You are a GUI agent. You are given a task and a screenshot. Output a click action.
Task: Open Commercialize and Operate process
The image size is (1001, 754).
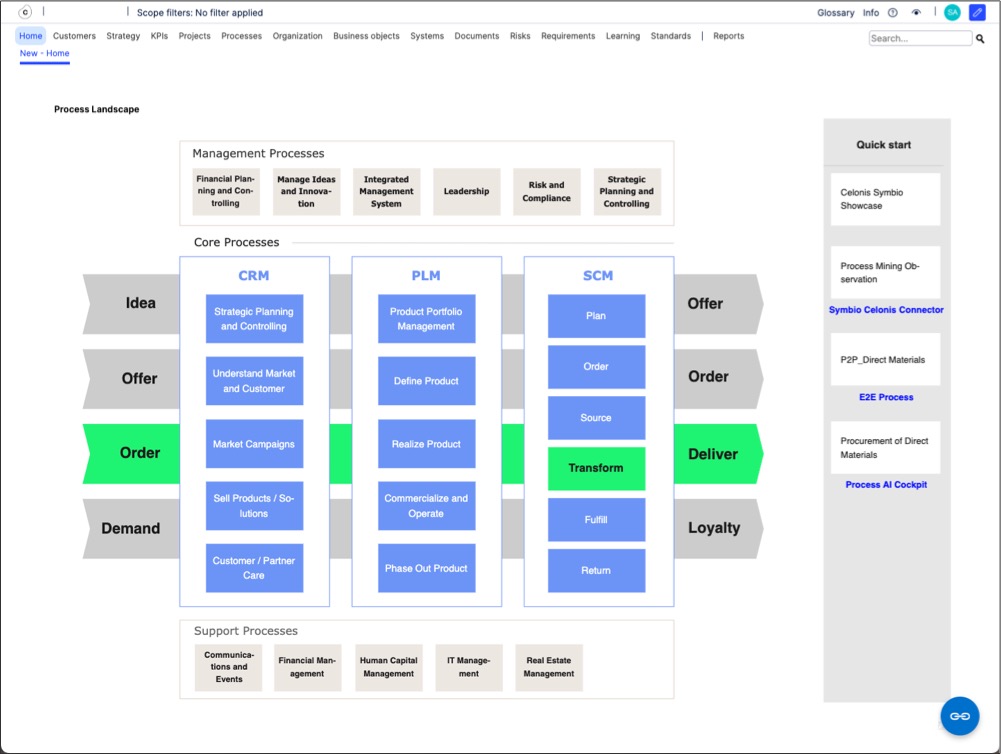point(426,506)
